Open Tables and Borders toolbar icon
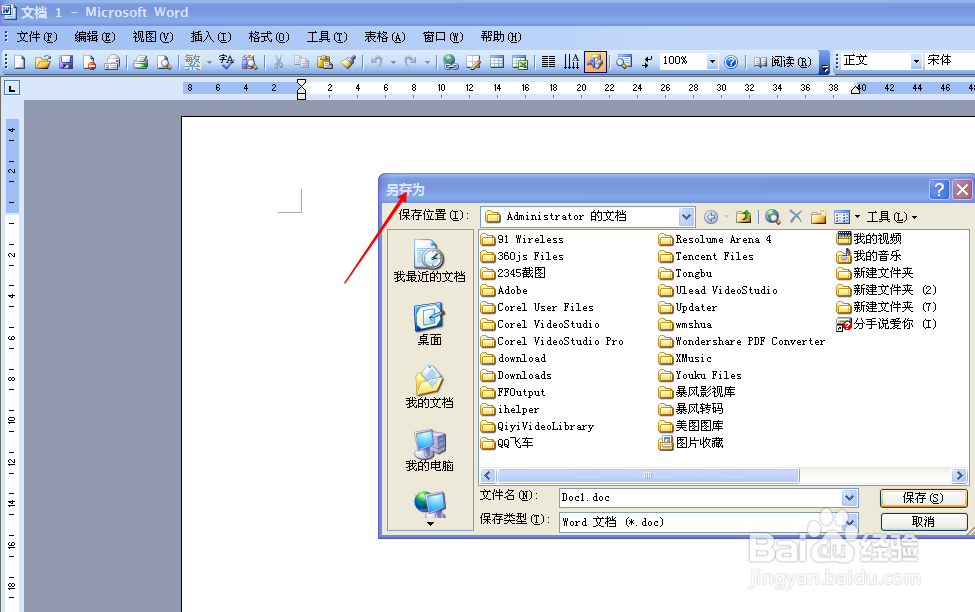The width and height of the screenshot is (975, 612). point(474,62)
